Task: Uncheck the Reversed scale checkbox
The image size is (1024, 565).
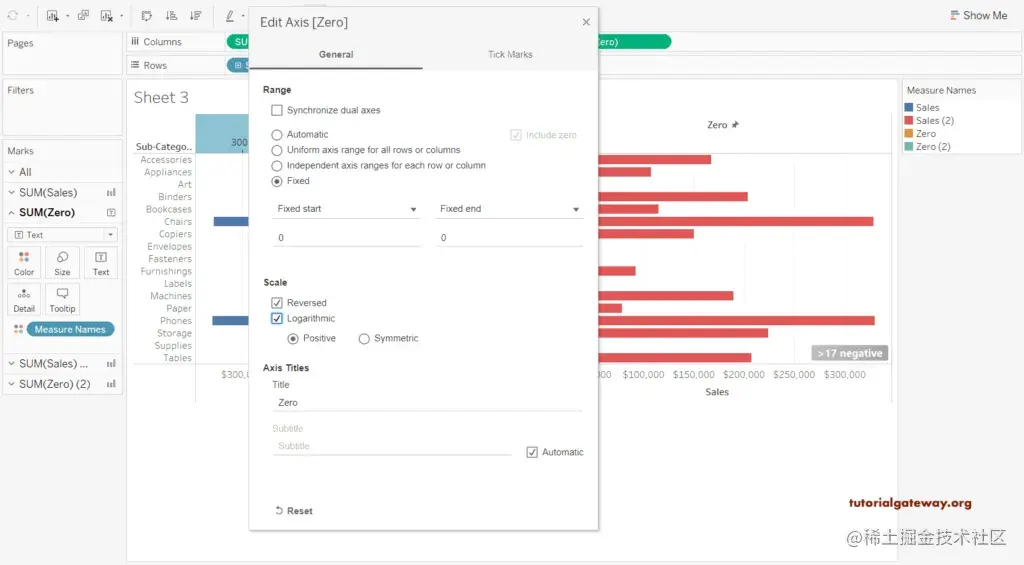Action: click(x=277, y=303)
